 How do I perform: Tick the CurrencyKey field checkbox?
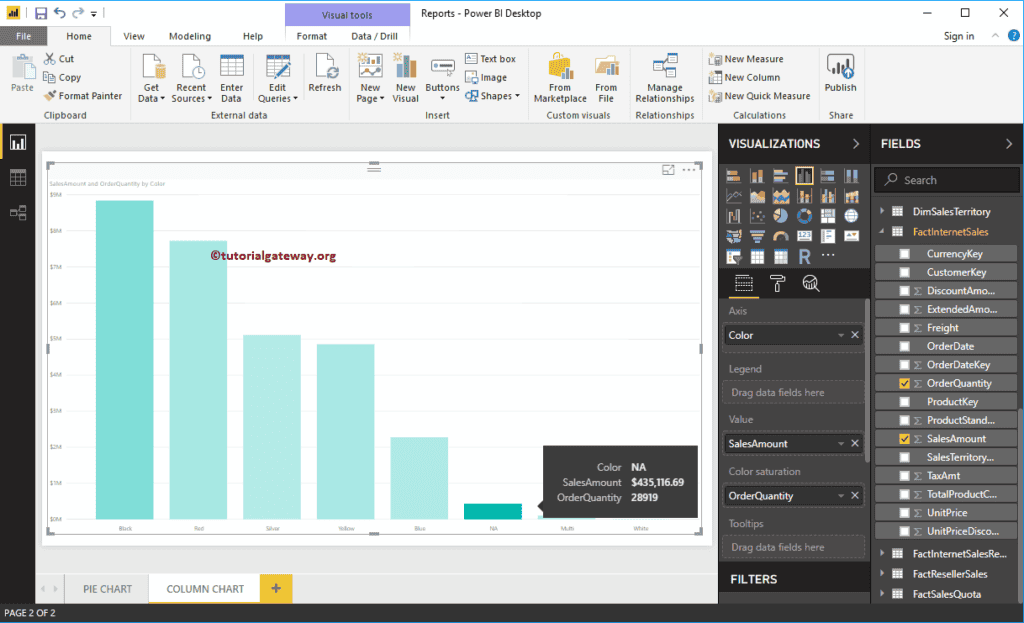click(904, 253)
